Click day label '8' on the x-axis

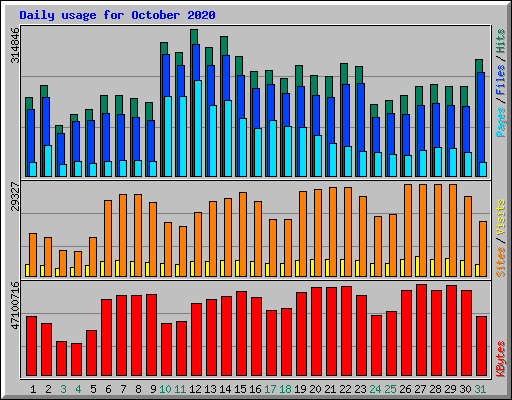(x=138, y=389)
